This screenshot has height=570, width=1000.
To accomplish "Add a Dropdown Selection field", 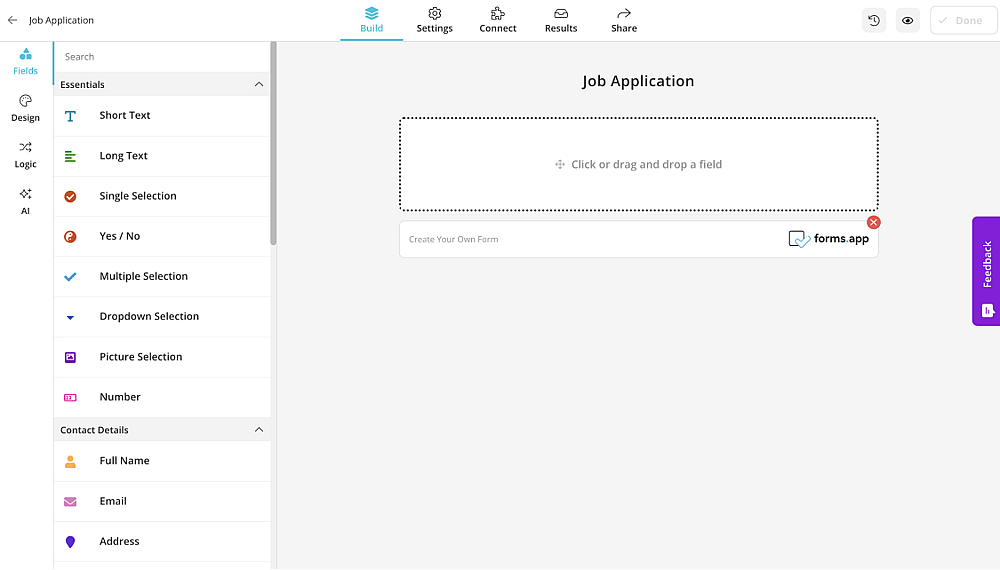I will (162, 316).
